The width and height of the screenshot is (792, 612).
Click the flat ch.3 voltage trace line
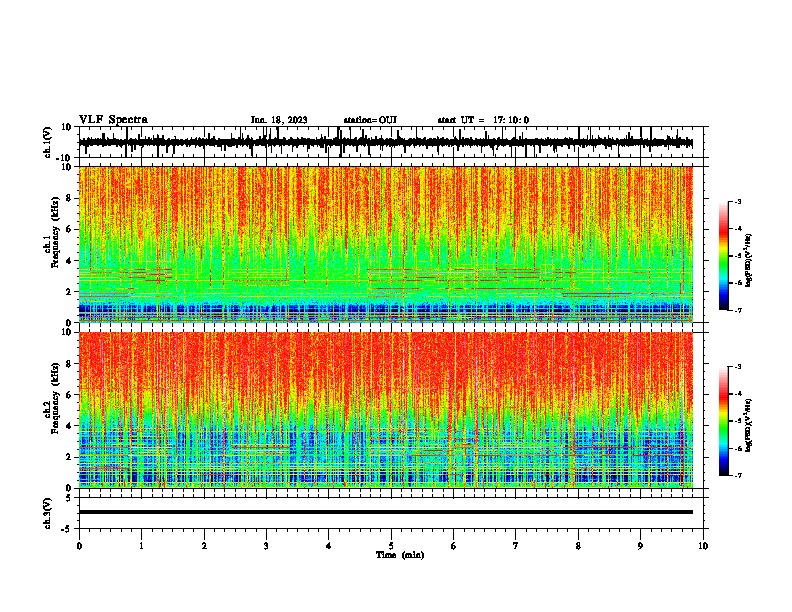(386, 512)
